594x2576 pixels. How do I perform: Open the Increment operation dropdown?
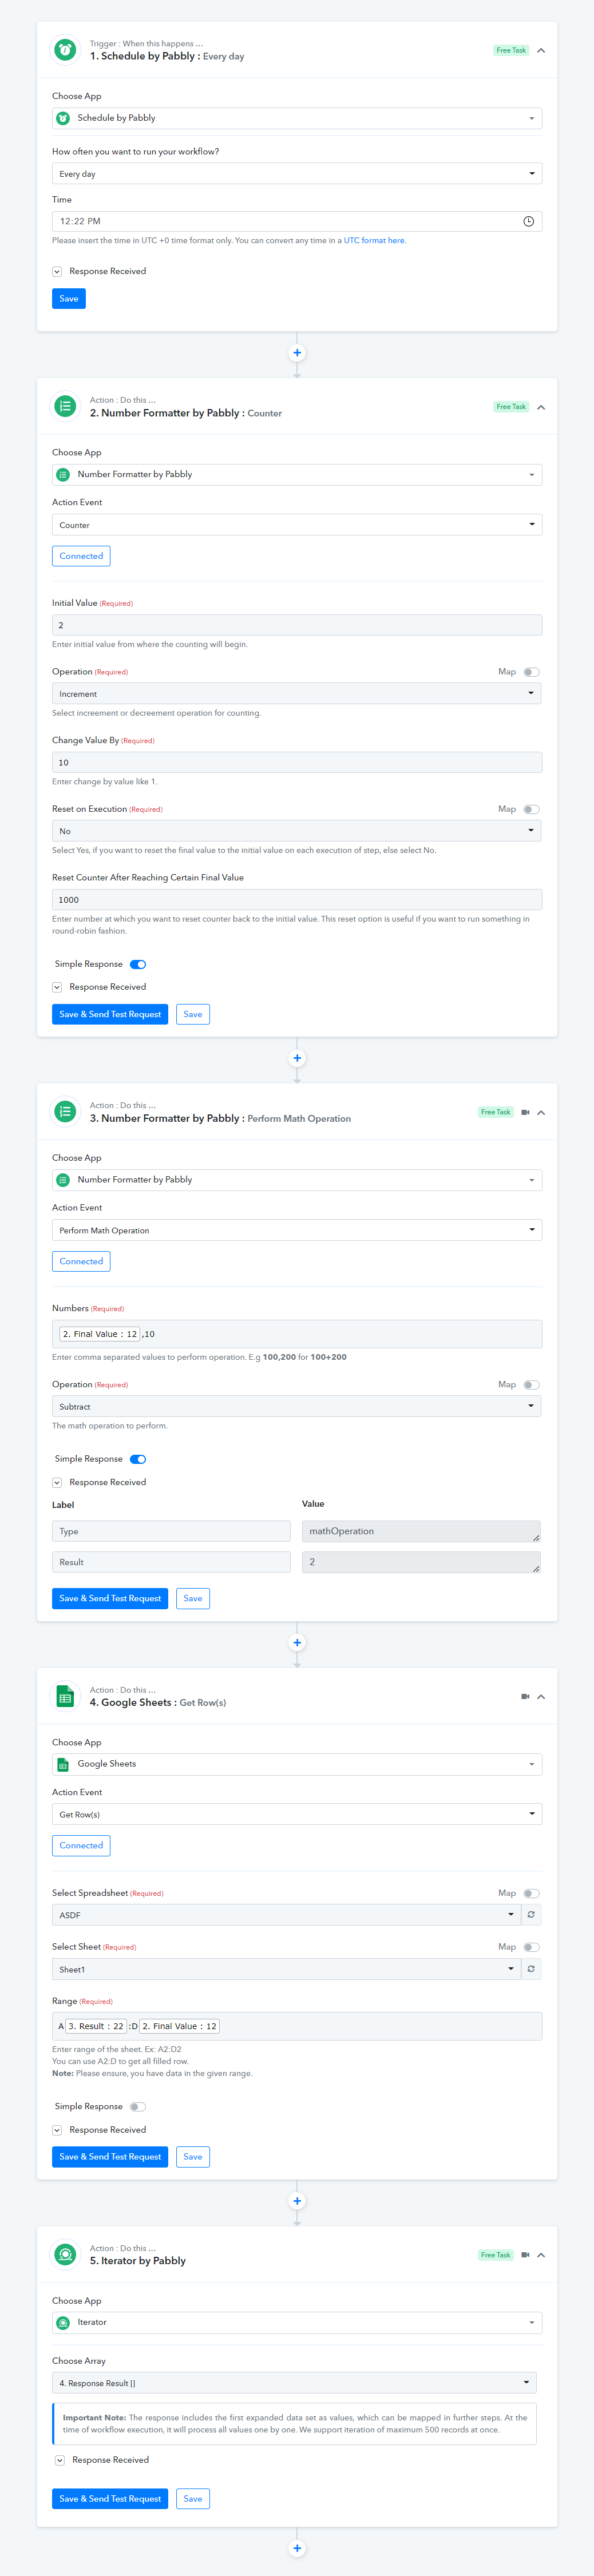click(x=297, y=693)
